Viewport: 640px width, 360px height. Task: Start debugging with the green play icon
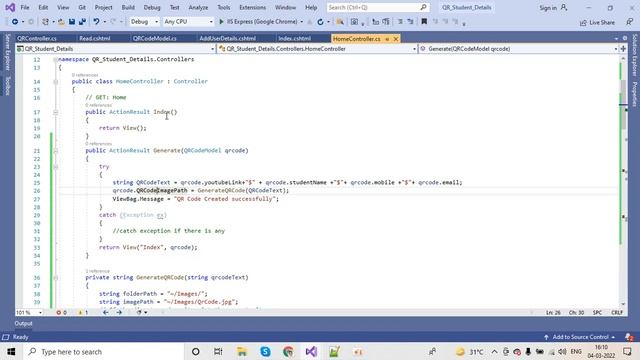[221, 22]
